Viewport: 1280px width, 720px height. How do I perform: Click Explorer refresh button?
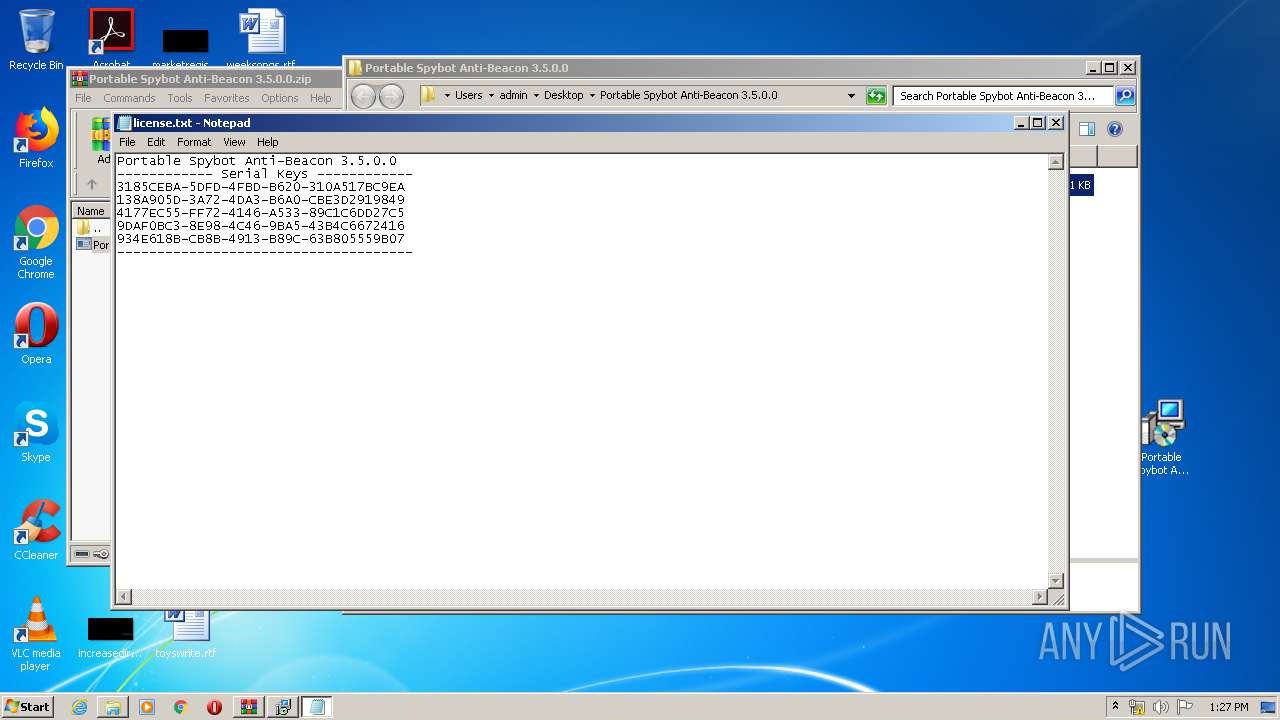point(876,96)
